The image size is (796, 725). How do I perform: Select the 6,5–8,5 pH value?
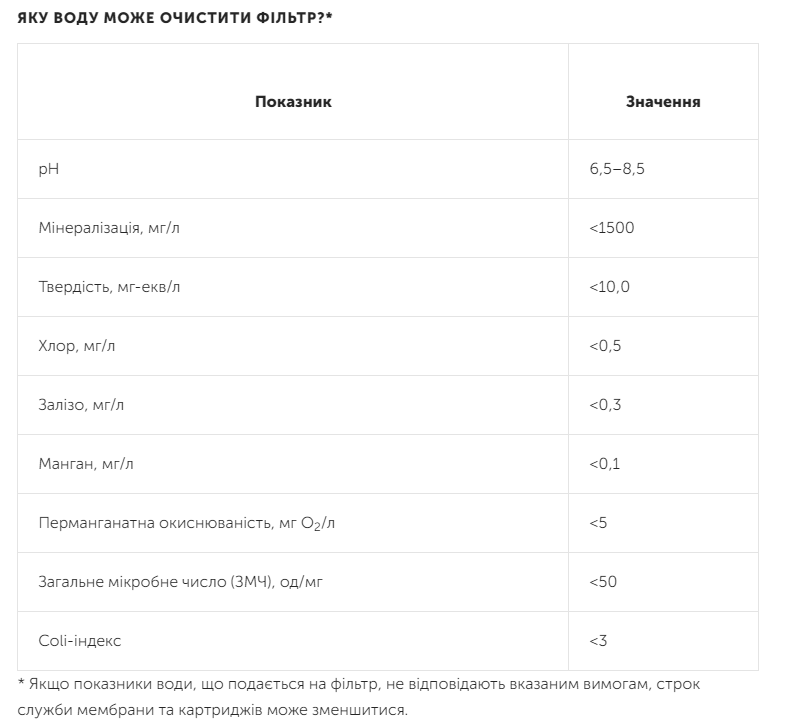[617, 169]
